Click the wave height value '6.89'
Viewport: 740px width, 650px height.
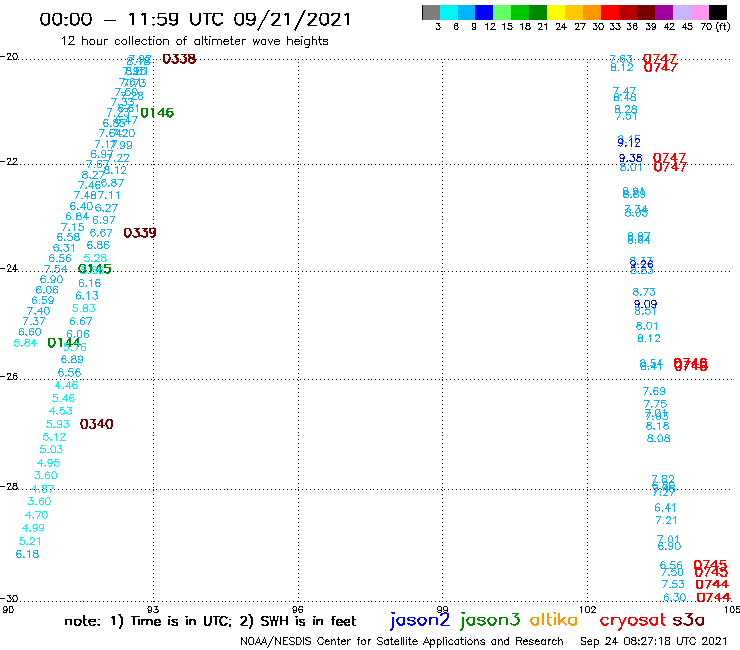point(72,359)
